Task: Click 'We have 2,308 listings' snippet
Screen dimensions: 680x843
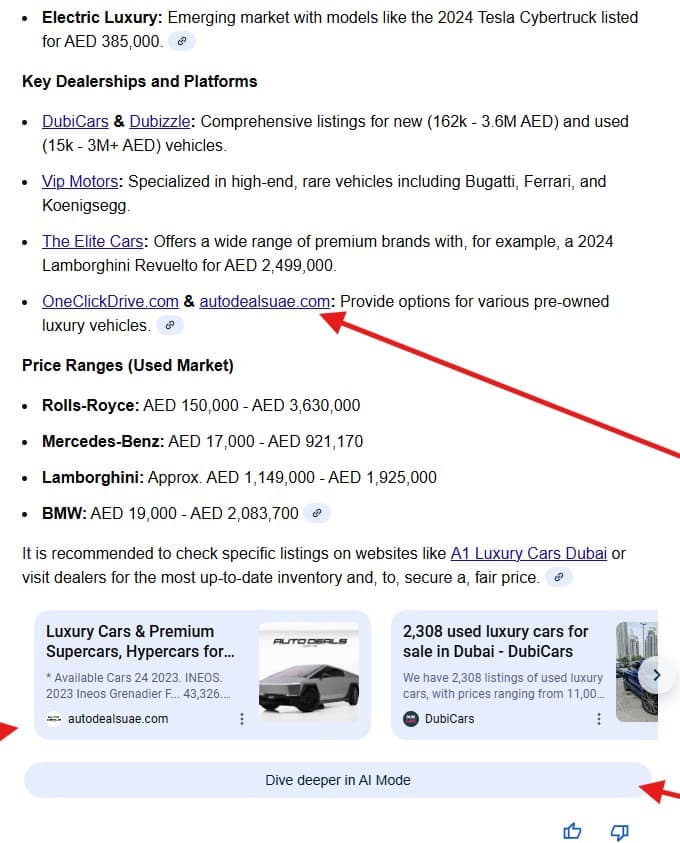Action: click(x=504, y=685)
